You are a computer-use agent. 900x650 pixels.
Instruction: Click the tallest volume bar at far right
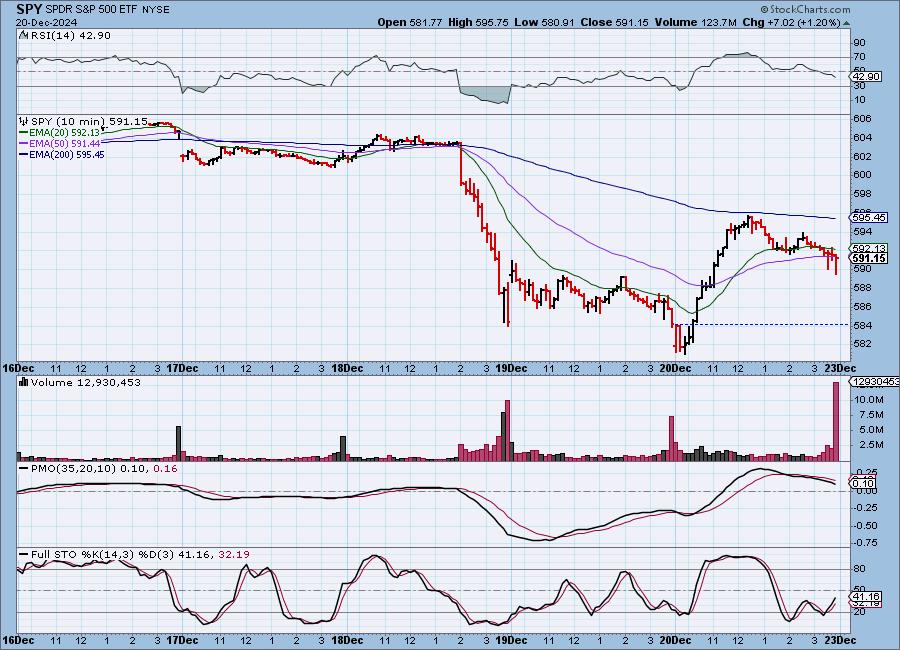pyautogui.click(x=836, y=421)
